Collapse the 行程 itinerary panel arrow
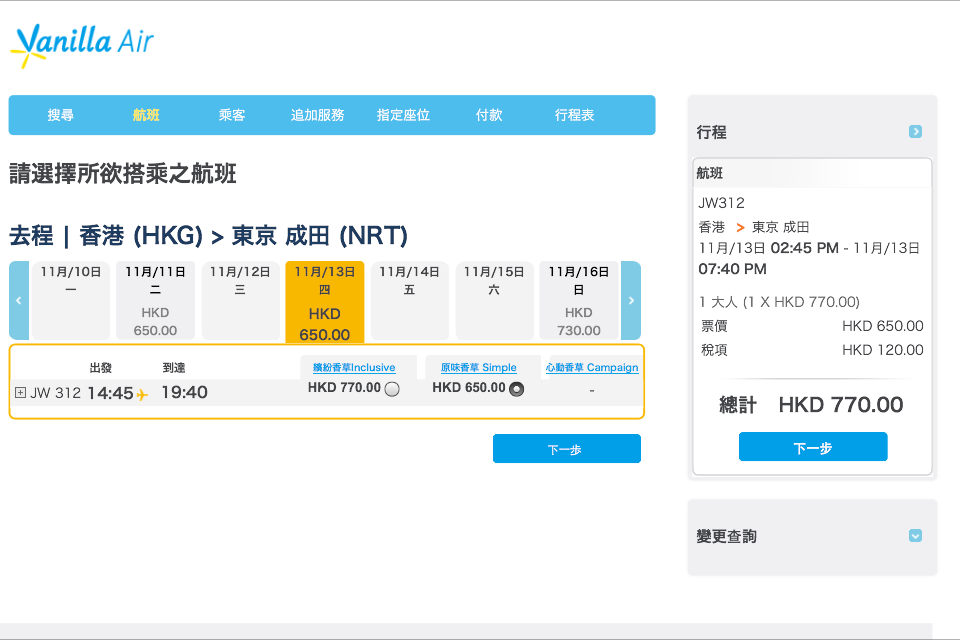This screenshot has width=960, height=640. click(x=915, y=132)
